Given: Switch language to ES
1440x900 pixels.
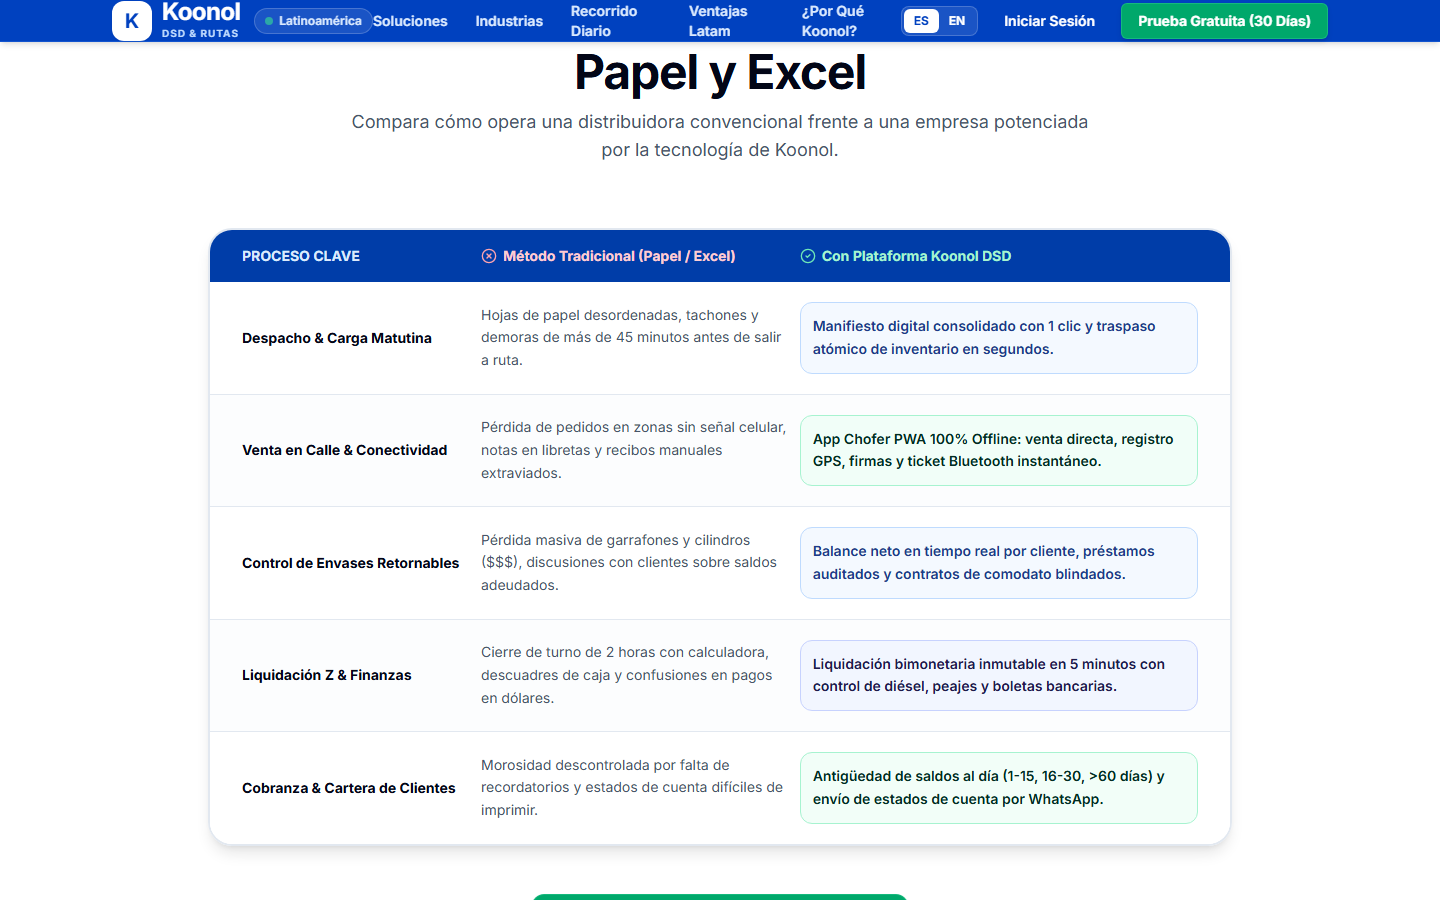Looking at the screenshot, I should (x=921, y=21).
